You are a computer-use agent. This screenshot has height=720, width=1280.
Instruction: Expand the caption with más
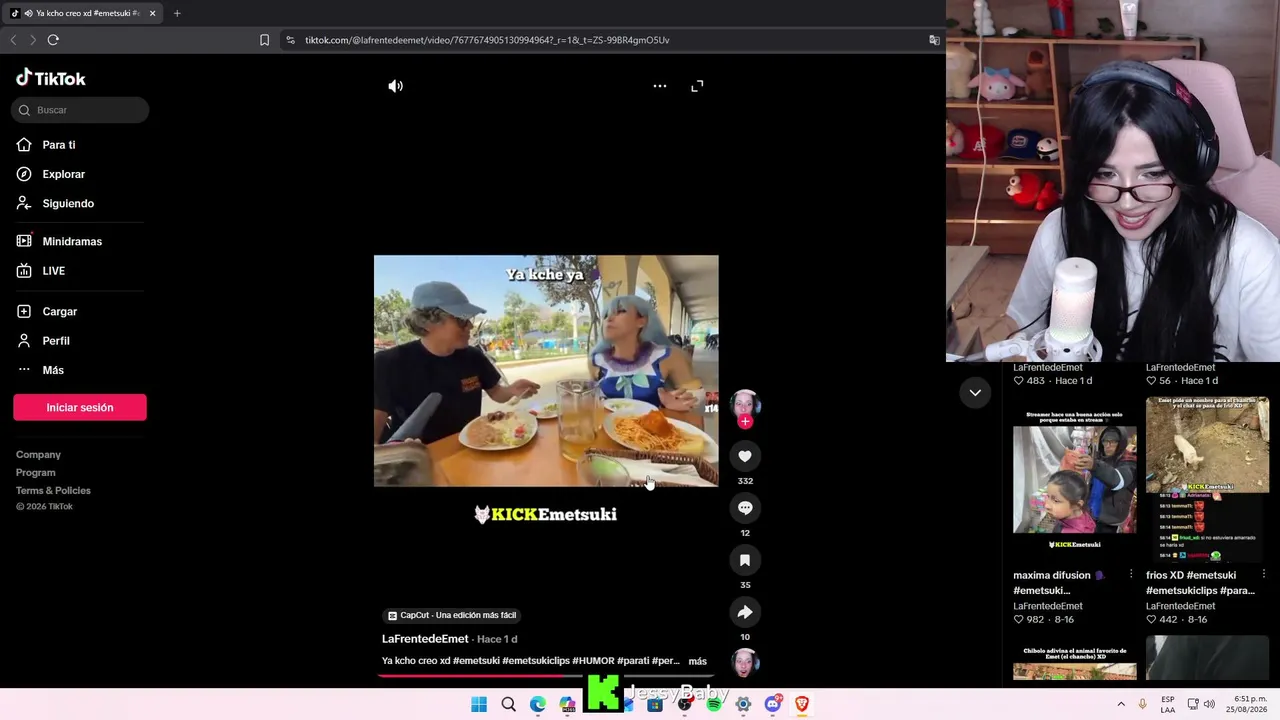click(698, 661)
